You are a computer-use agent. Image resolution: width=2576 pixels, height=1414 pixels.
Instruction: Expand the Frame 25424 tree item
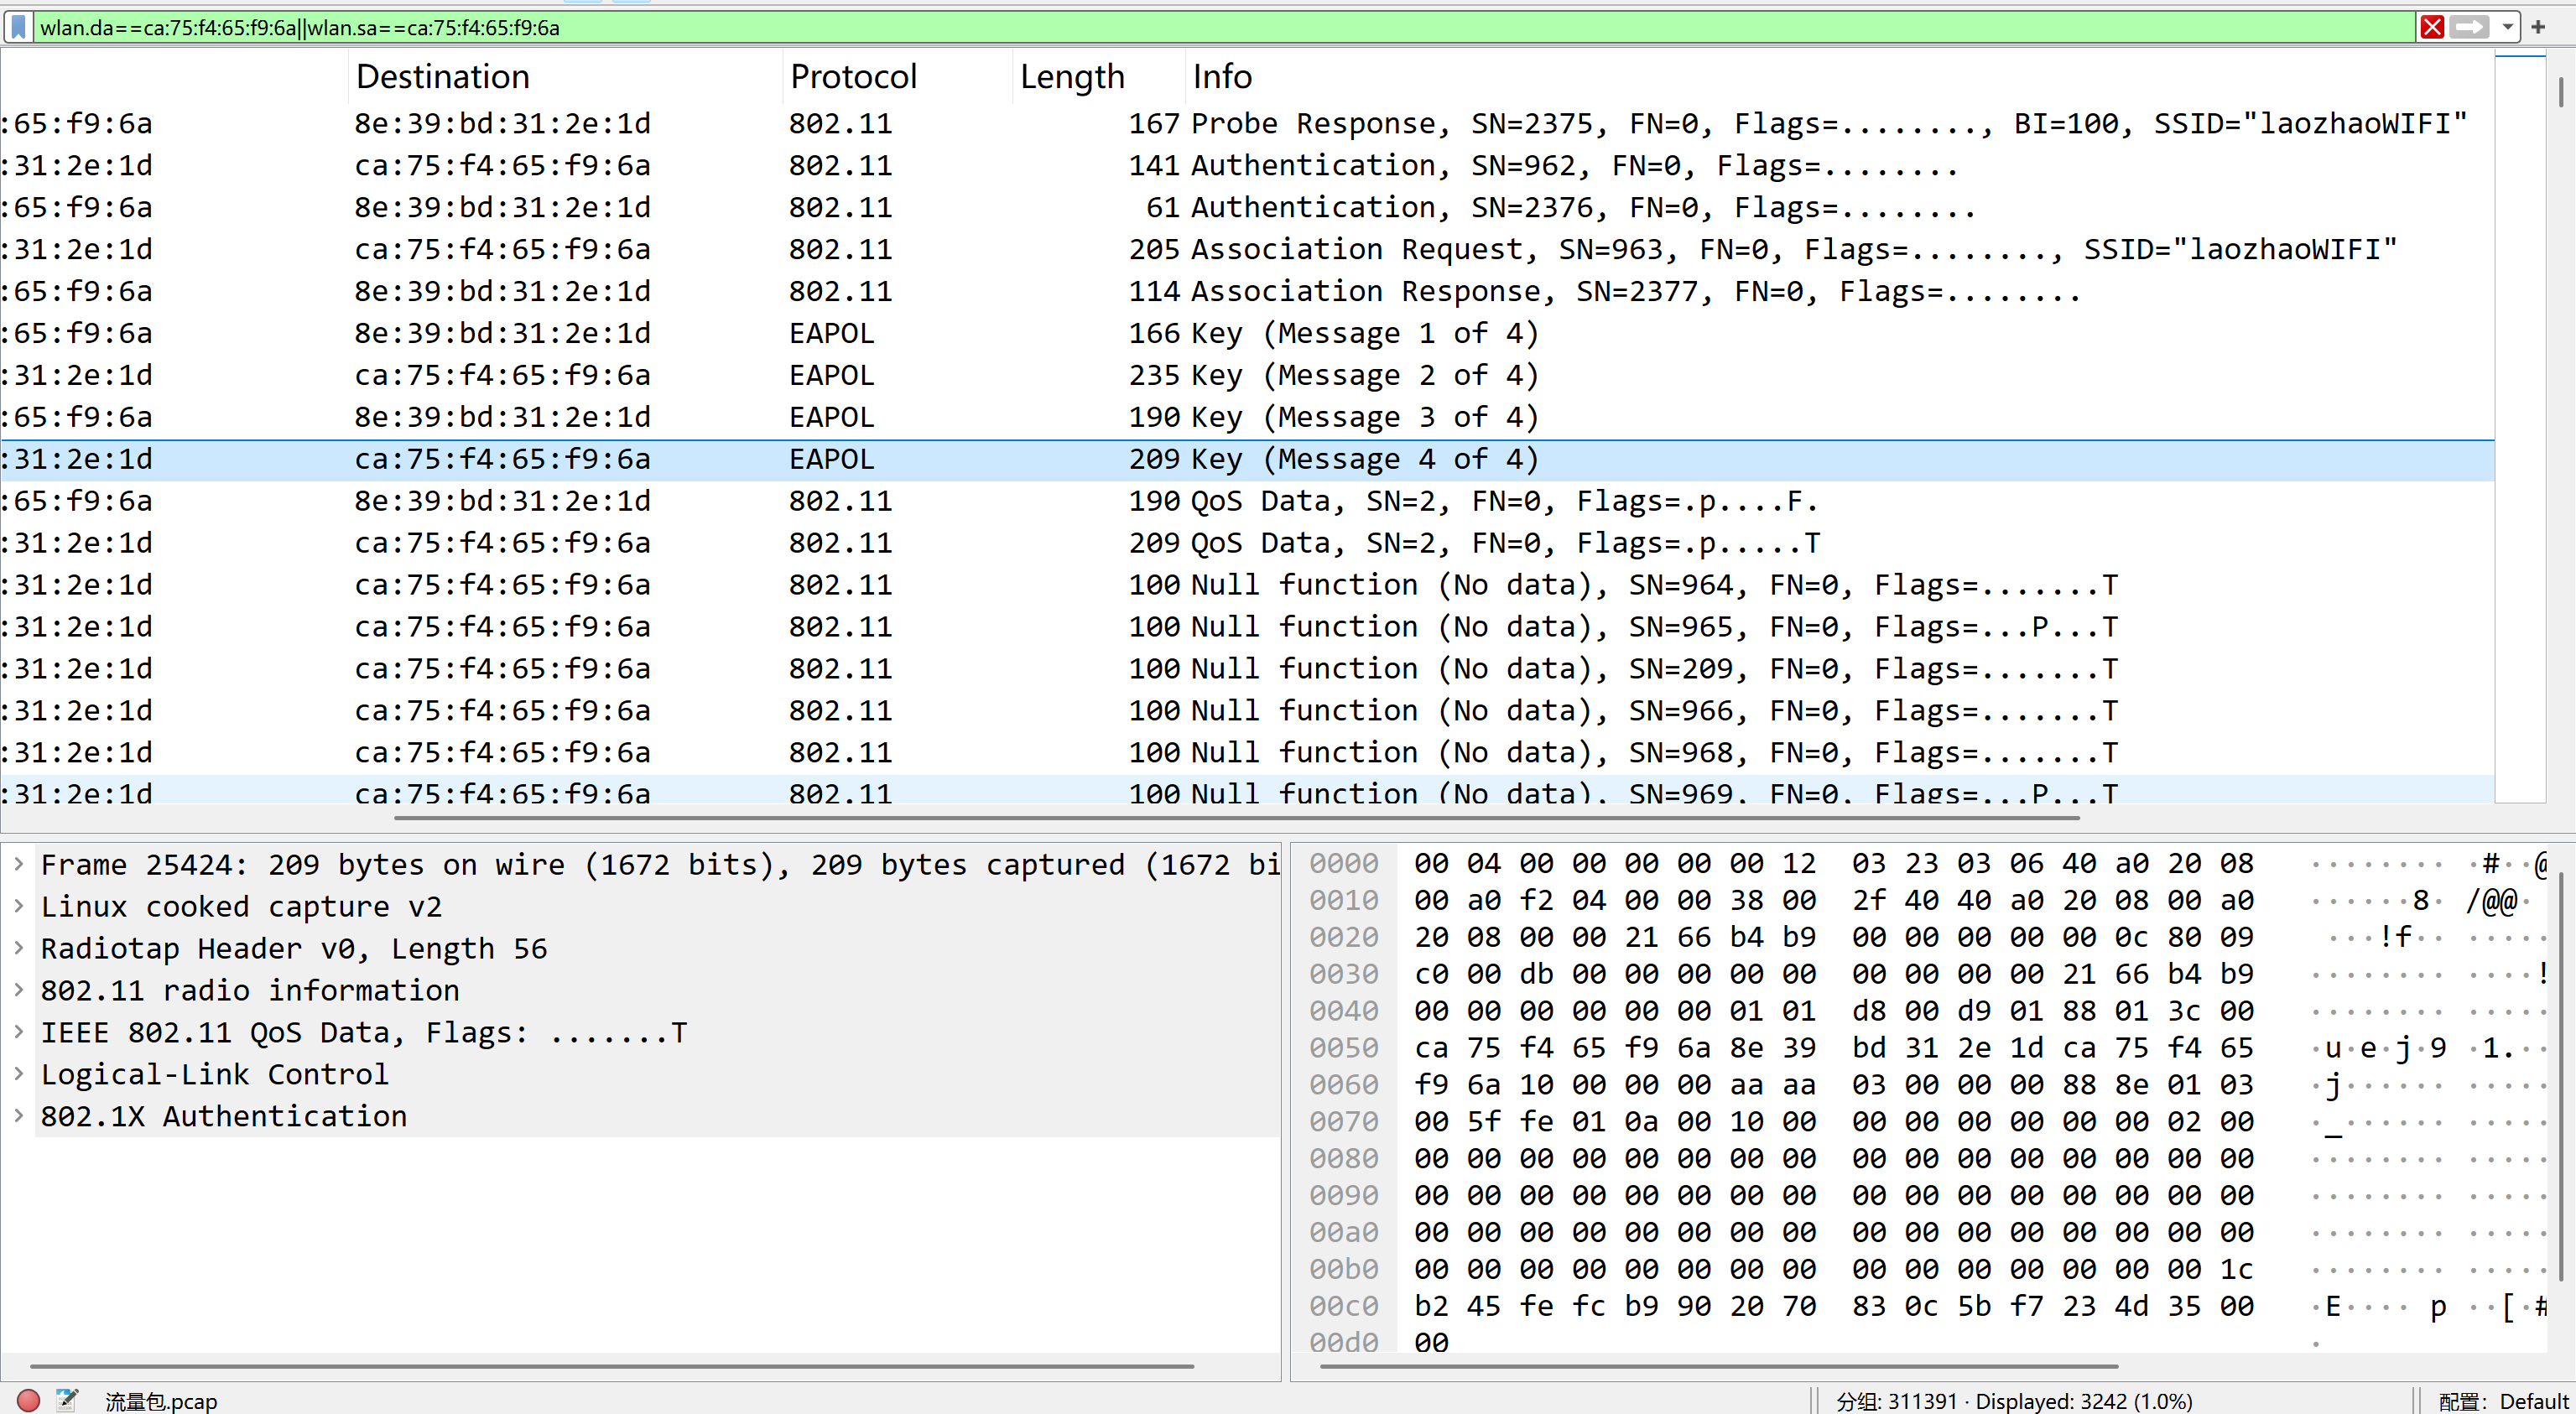(18, 864)
